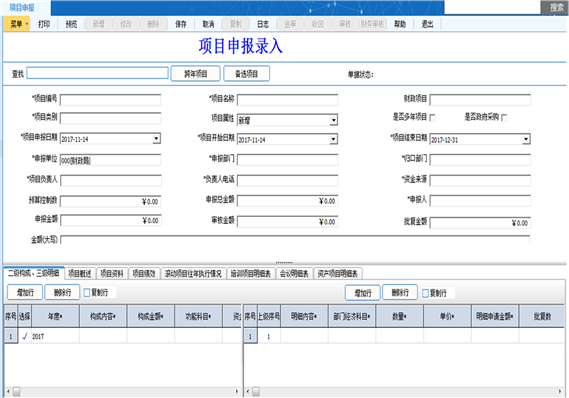Click the 跨年项目 button

pyautogui.click(x=195, y=74)
